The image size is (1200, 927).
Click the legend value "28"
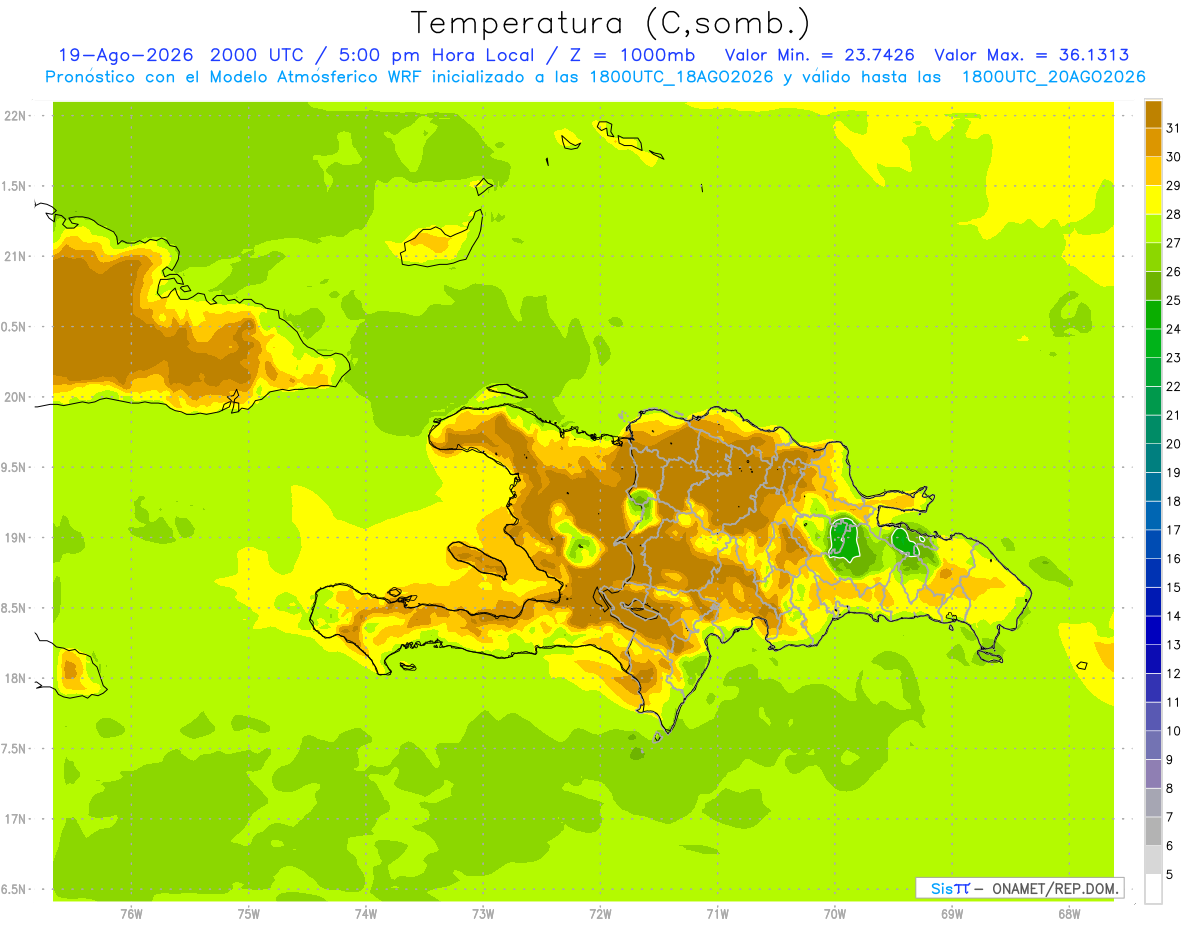pos(1174,214)
